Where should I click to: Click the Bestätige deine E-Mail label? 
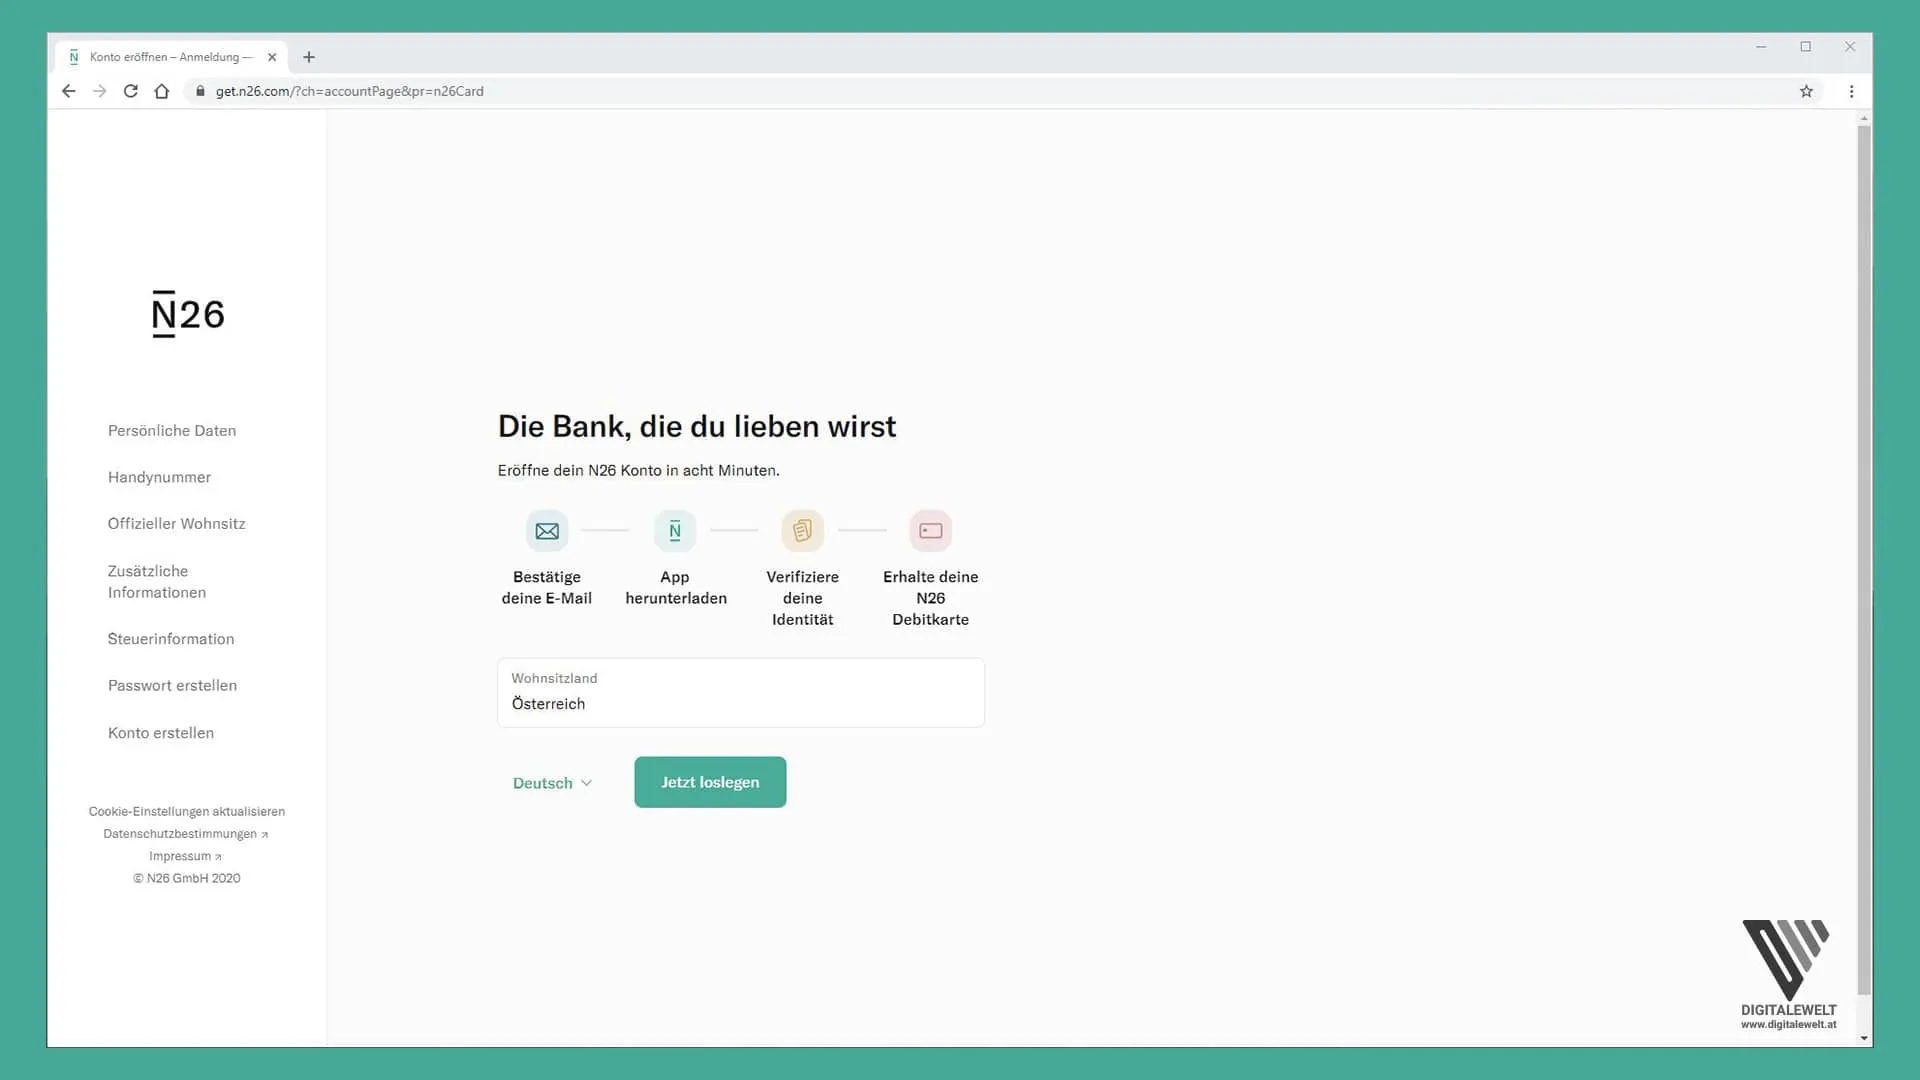[x=547, y=587]
